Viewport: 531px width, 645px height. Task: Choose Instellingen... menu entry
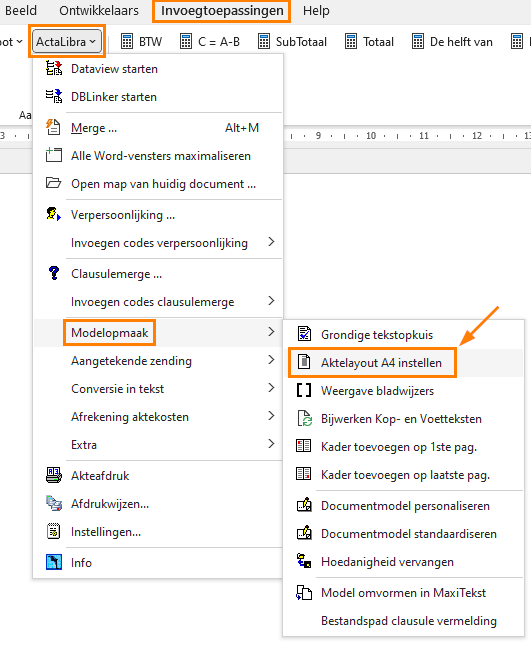pyautogui.click(x=158, y=531)
